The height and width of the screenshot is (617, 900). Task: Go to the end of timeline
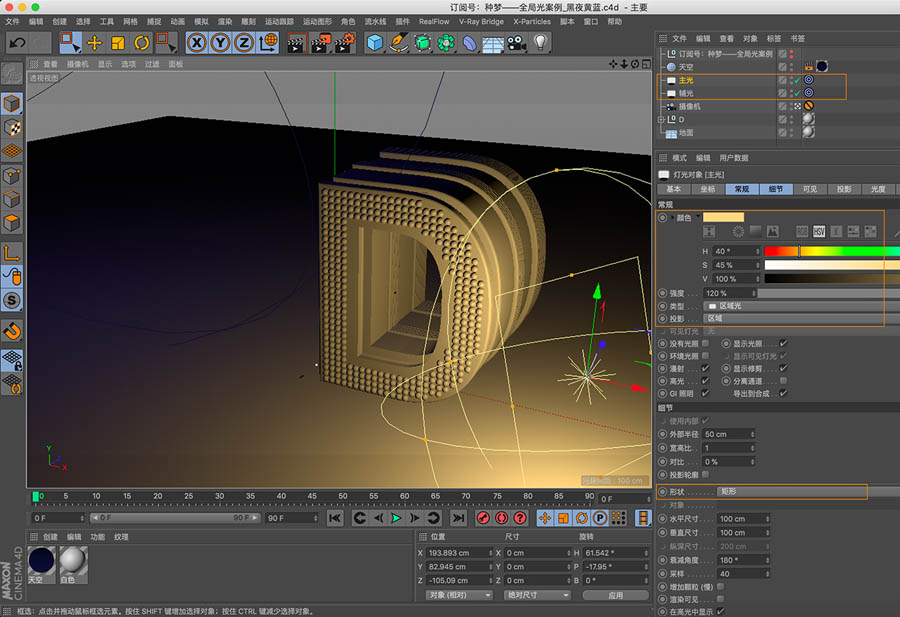click(x=458, y=518)
